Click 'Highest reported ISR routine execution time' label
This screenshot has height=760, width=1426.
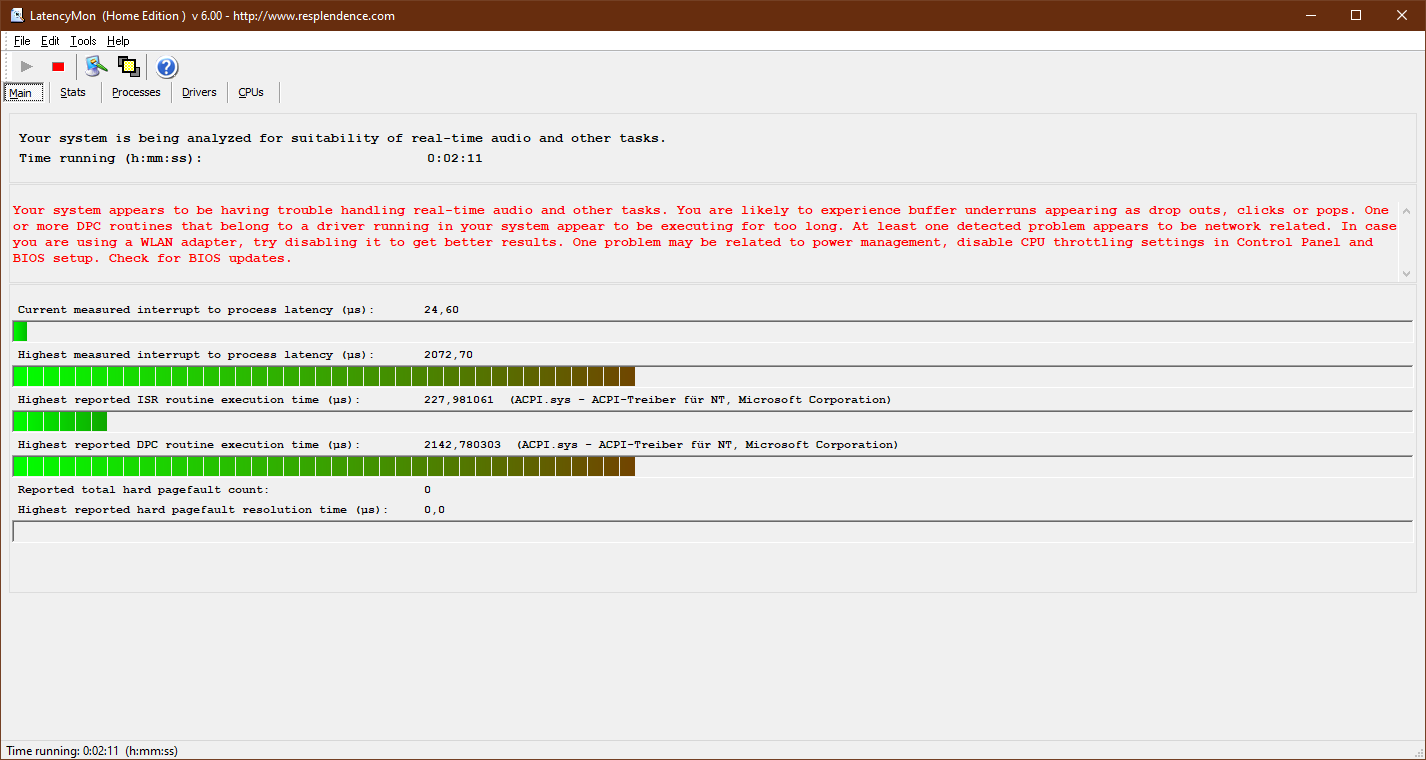(189, 400)
